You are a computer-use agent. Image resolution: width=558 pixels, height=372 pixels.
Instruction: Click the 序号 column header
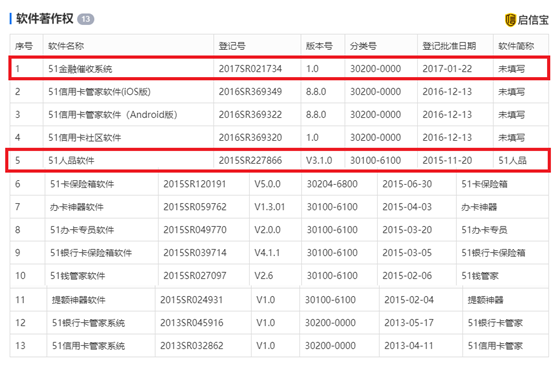coord(24,46)
